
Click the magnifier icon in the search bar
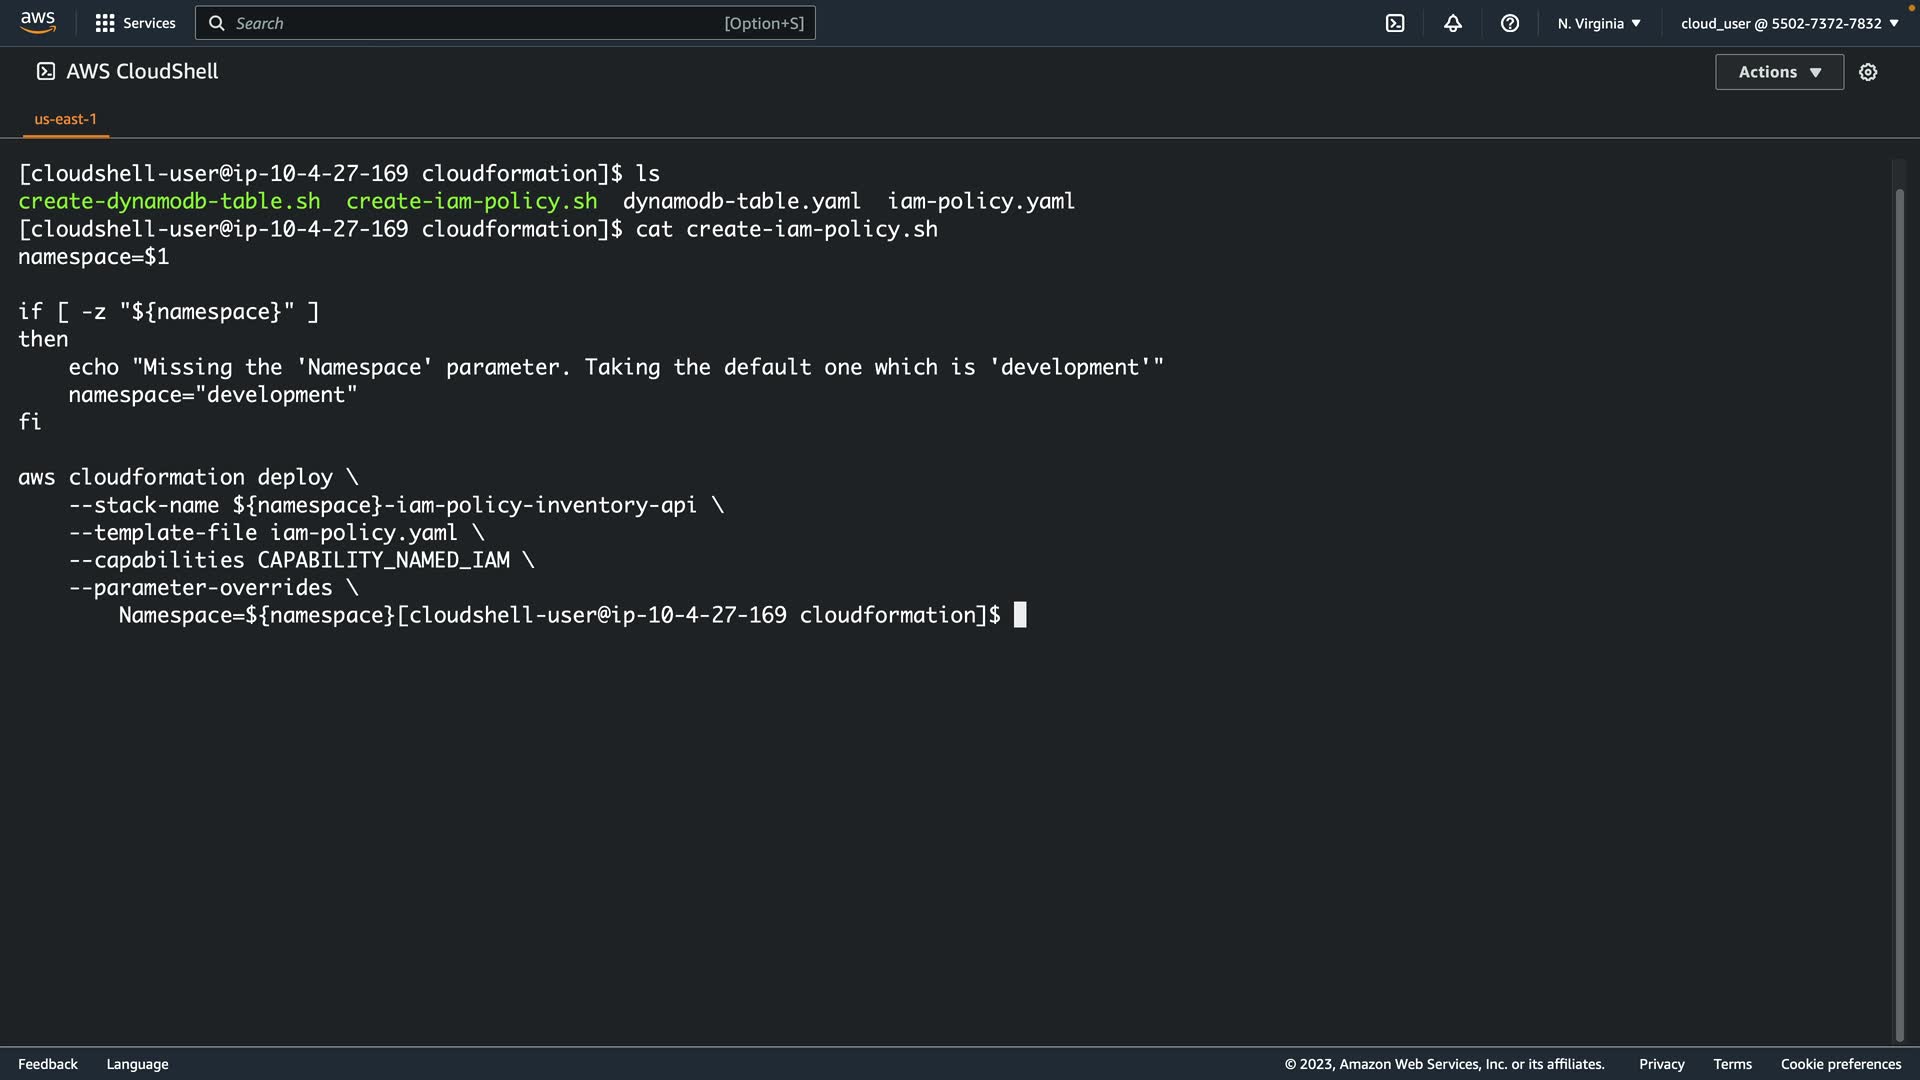[x=216, y=23]
